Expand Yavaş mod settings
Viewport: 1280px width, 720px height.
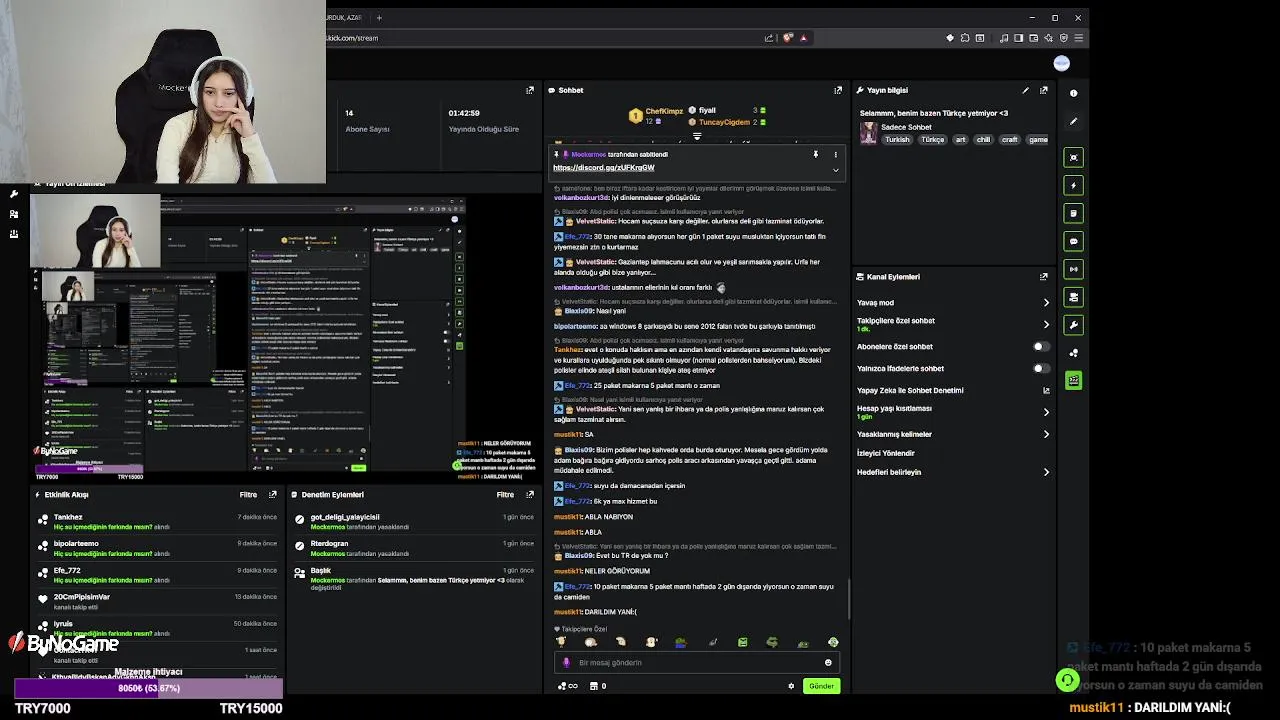1046,302
